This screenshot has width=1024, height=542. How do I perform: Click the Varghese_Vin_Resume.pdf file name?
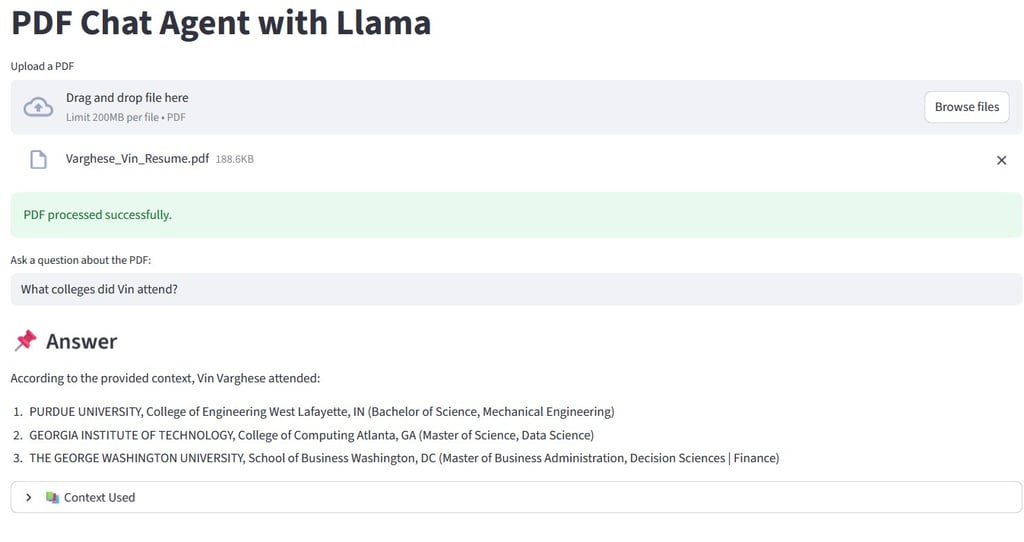[137, 159]
